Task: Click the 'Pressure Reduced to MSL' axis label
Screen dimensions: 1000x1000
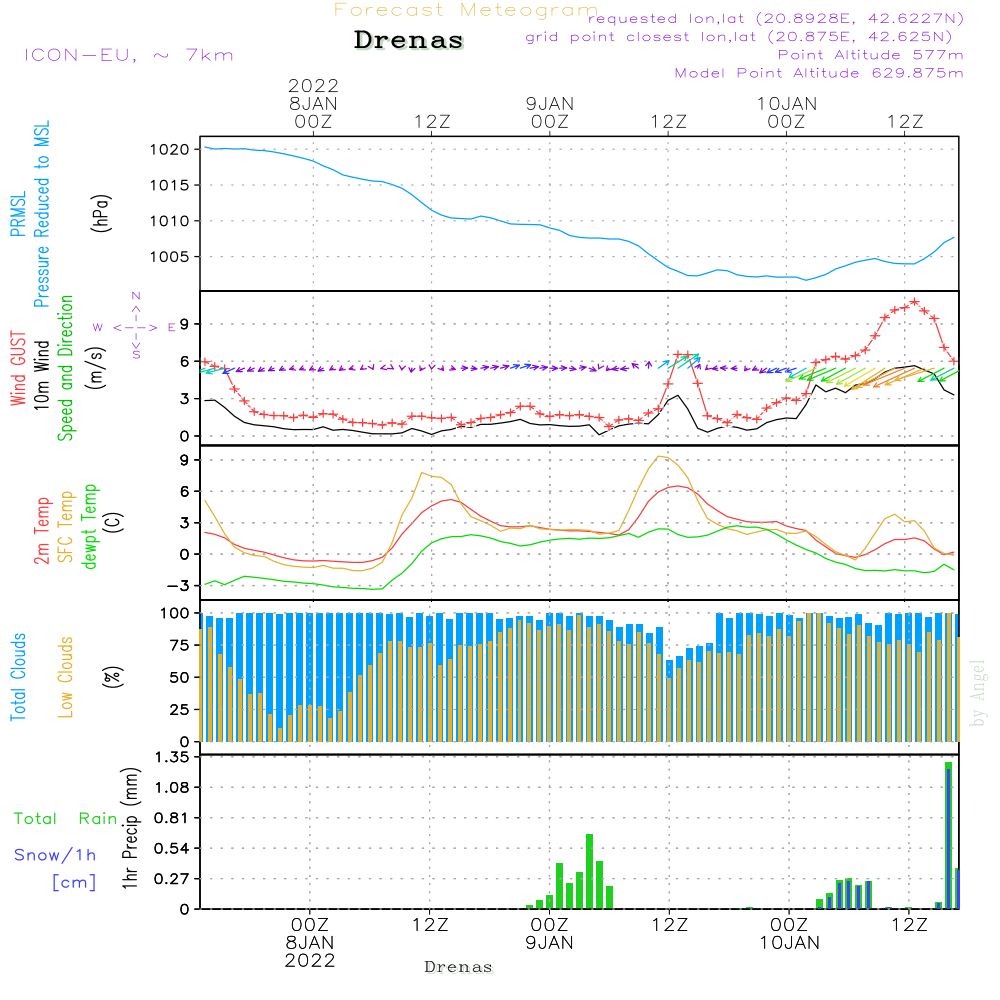Action: (x=41, y=214)
